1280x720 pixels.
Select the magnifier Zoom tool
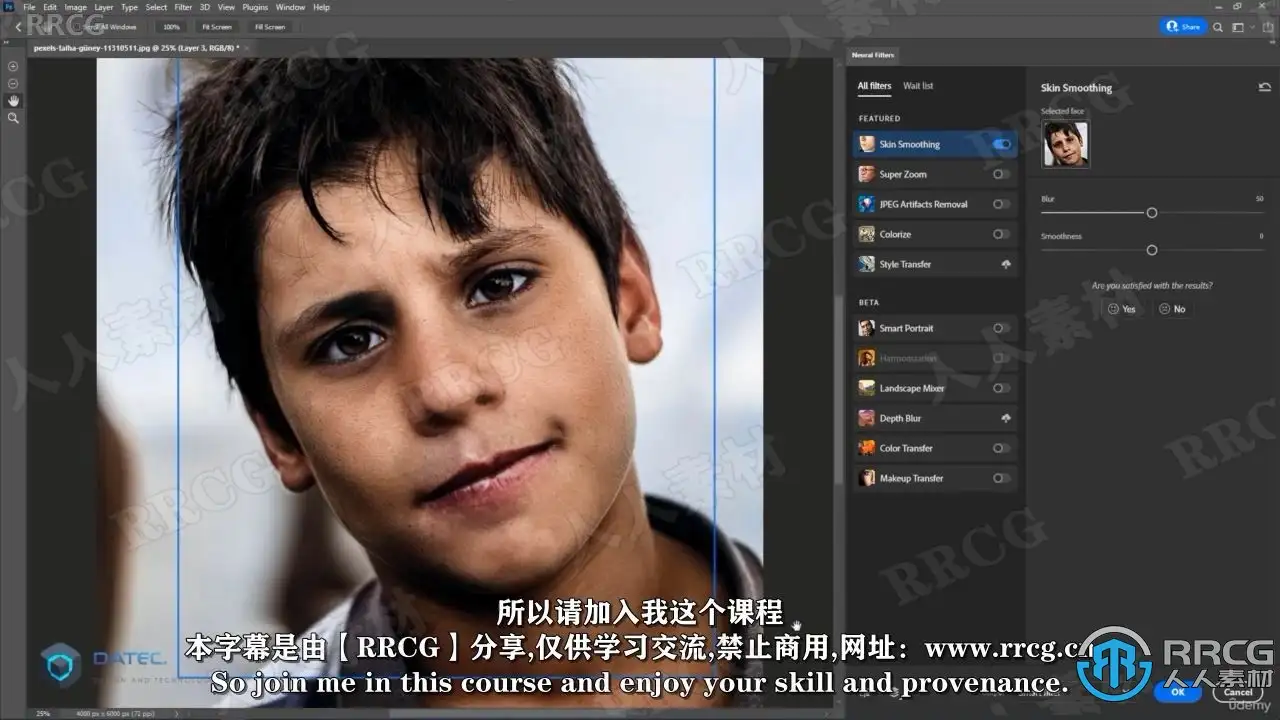pos(13,118)
